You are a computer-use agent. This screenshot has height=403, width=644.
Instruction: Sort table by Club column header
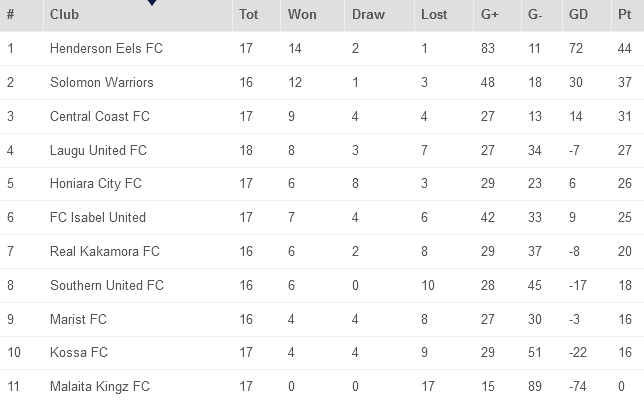coord(64,15)
